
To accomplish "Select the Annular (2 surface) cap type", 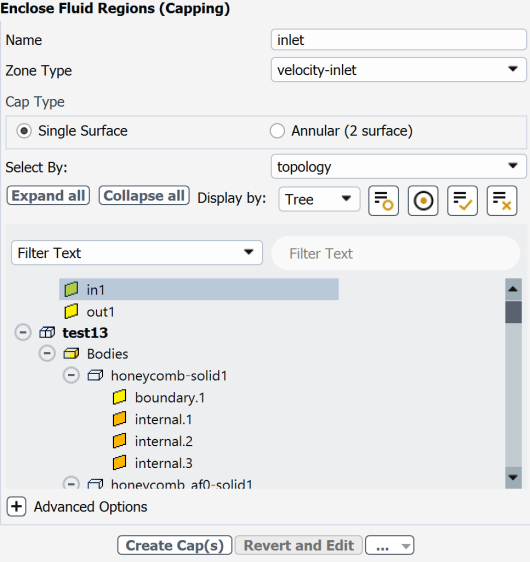I will pyautogui.click(x=277, y=131).
